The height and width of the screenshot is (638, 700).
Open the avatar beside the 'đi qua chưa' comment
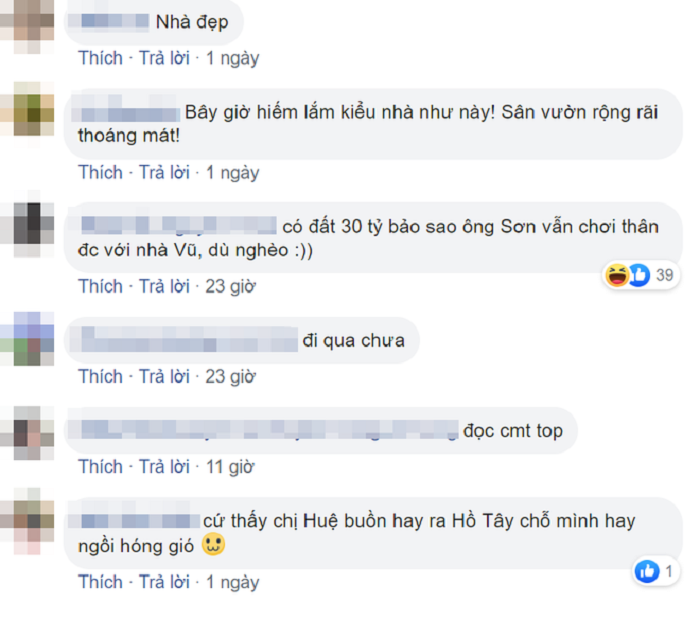coord(27,339)
